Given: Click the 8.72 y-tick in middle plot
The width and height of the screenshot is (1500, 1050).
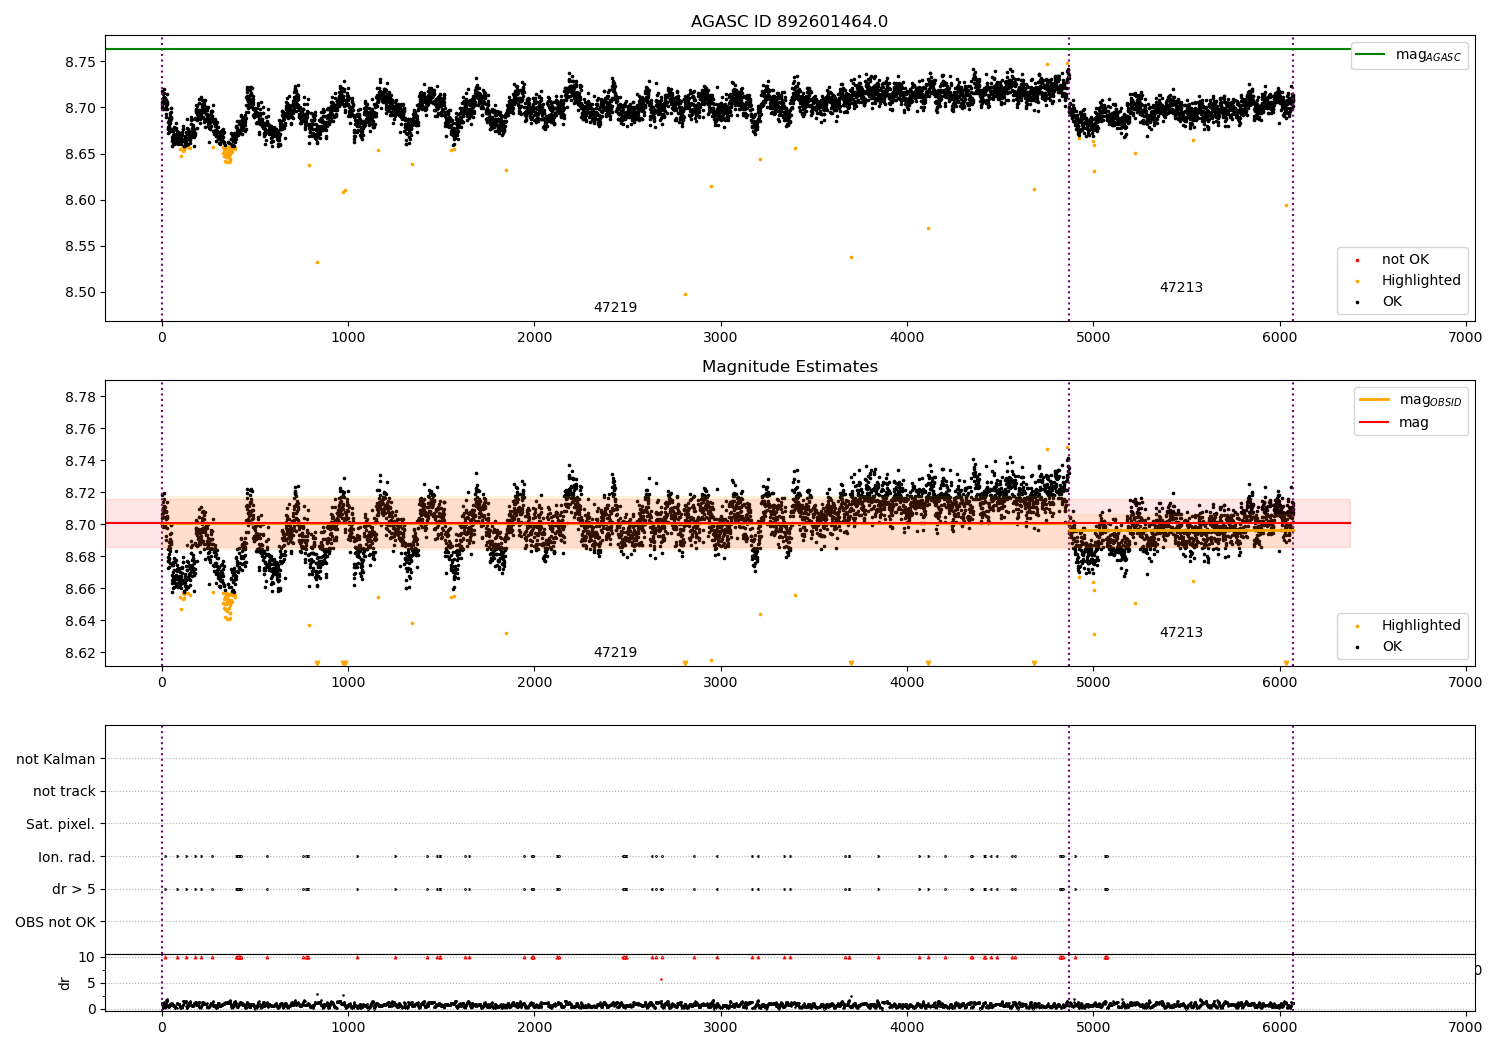Looking at the screenshot, I should pos(80,493).
